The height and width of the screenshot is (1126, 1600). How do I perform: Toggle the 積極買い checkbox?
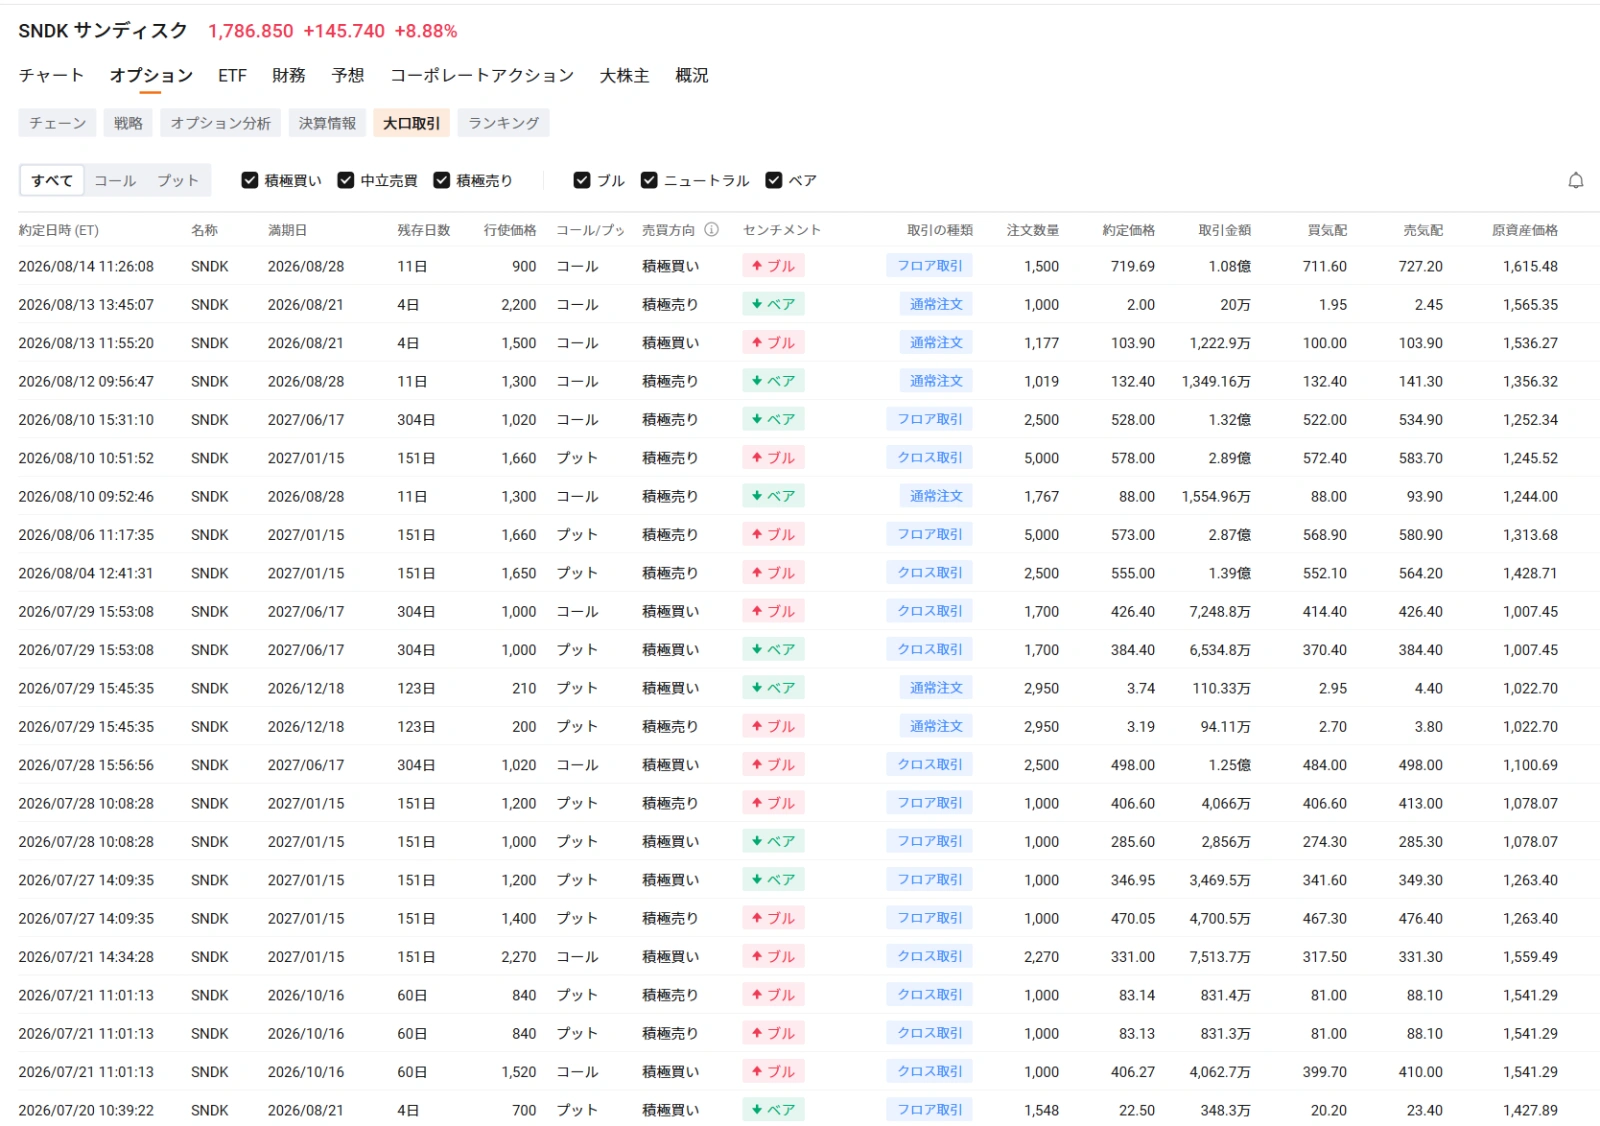(250, 180)
